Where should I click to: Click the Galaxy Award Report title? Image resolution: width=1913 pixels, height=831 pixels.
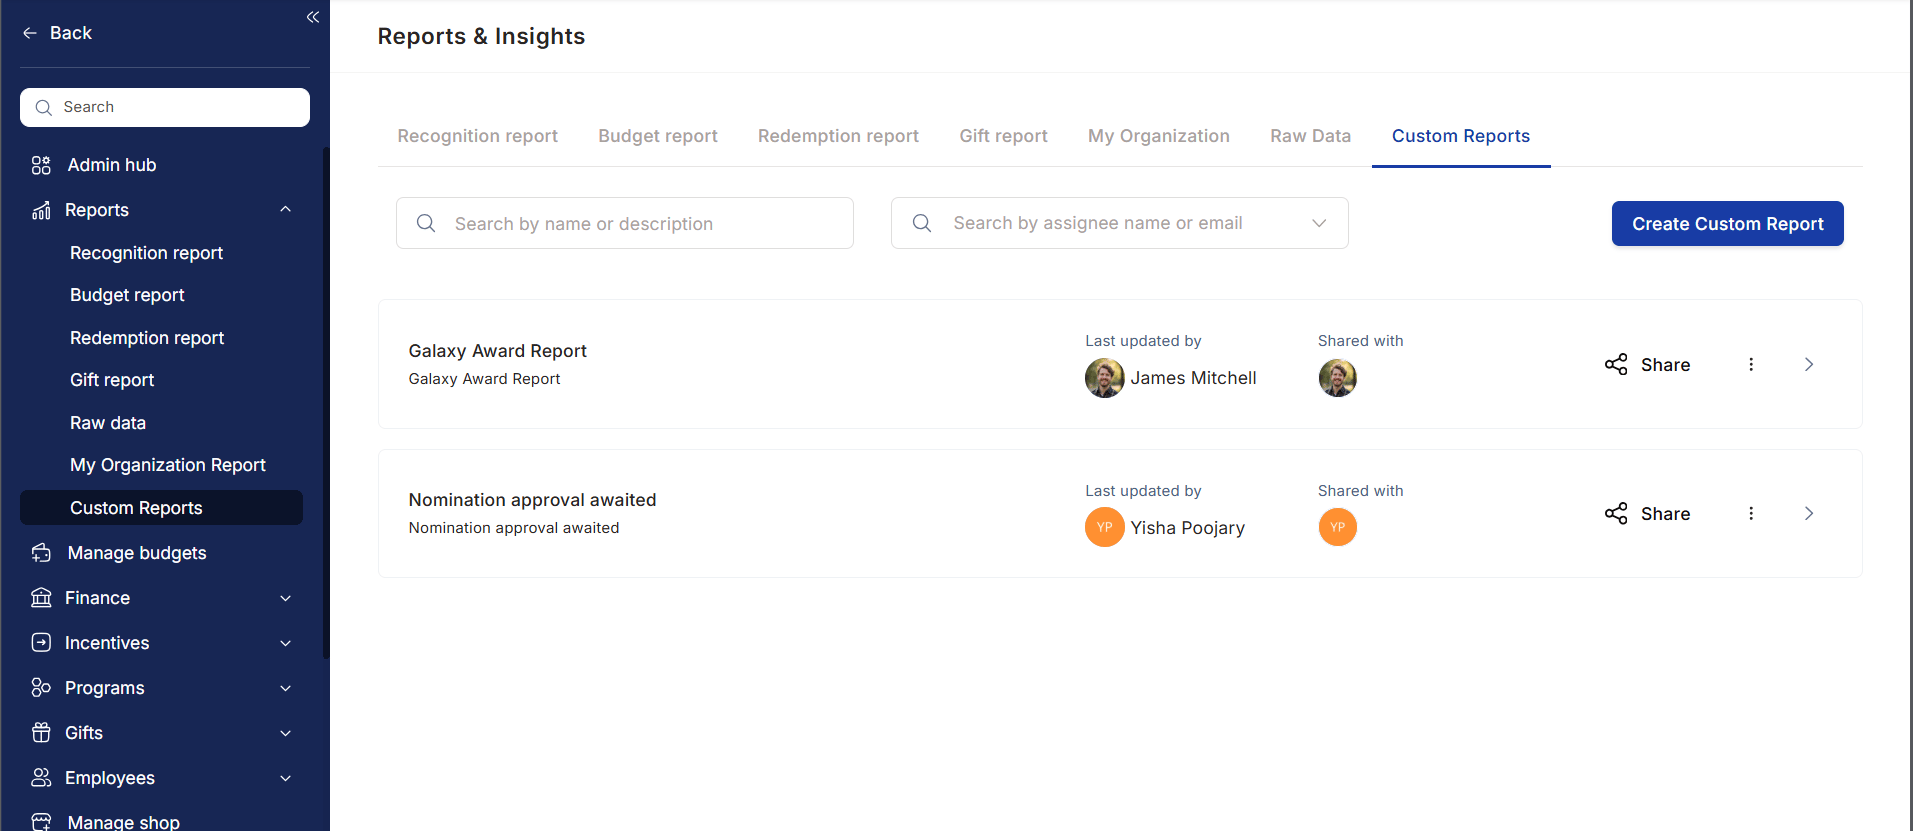[x=497, y=351]
